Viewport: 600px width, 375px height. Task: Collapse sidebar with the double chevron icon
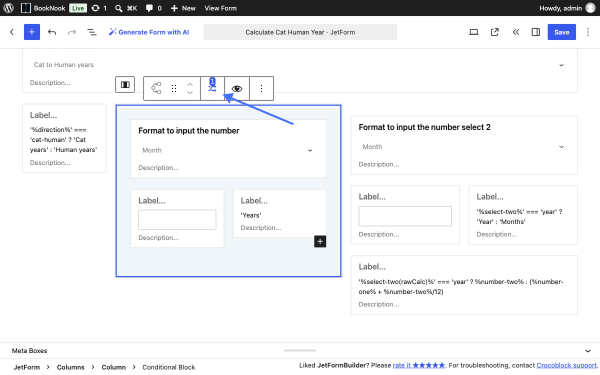click(x=516, y=32)
